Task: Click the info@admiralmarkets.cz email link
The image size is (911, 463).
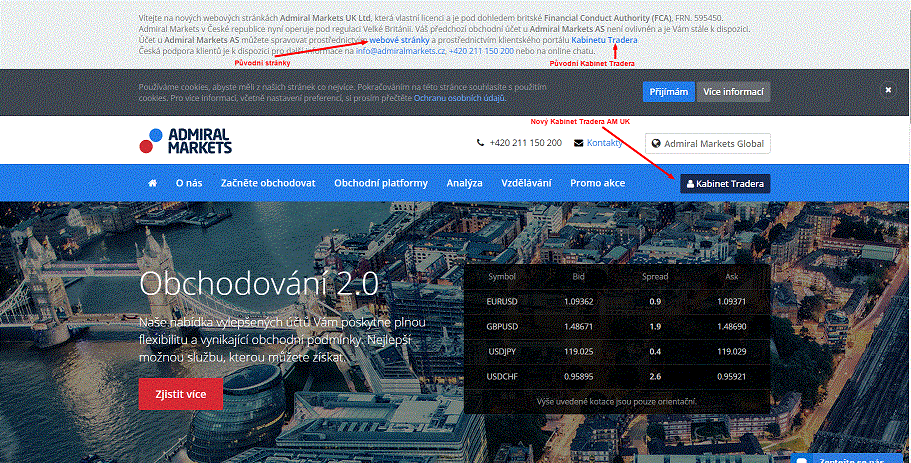Action: tap(401, 51)
